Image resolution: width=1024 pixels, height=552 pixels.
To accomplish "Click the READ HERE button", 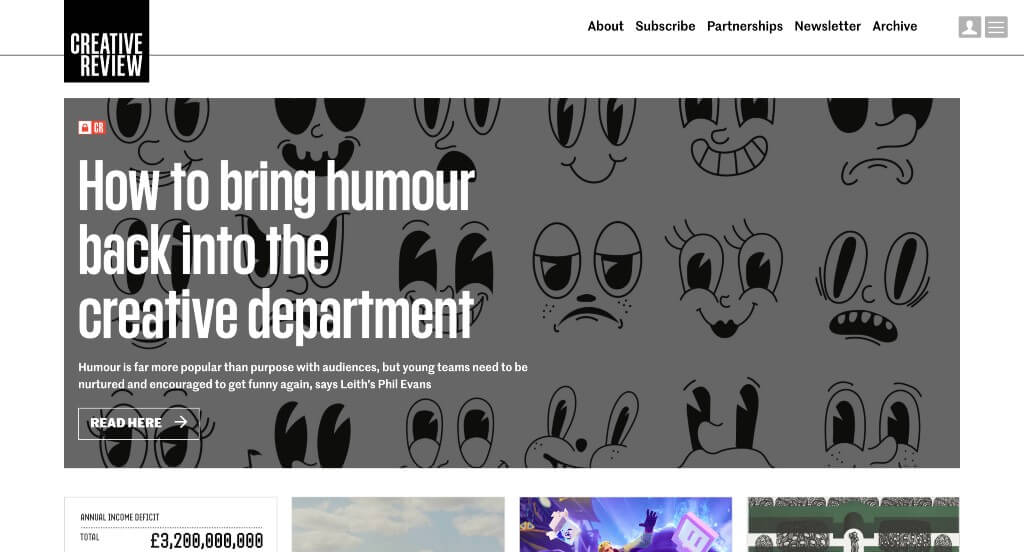I will (138, 423).
